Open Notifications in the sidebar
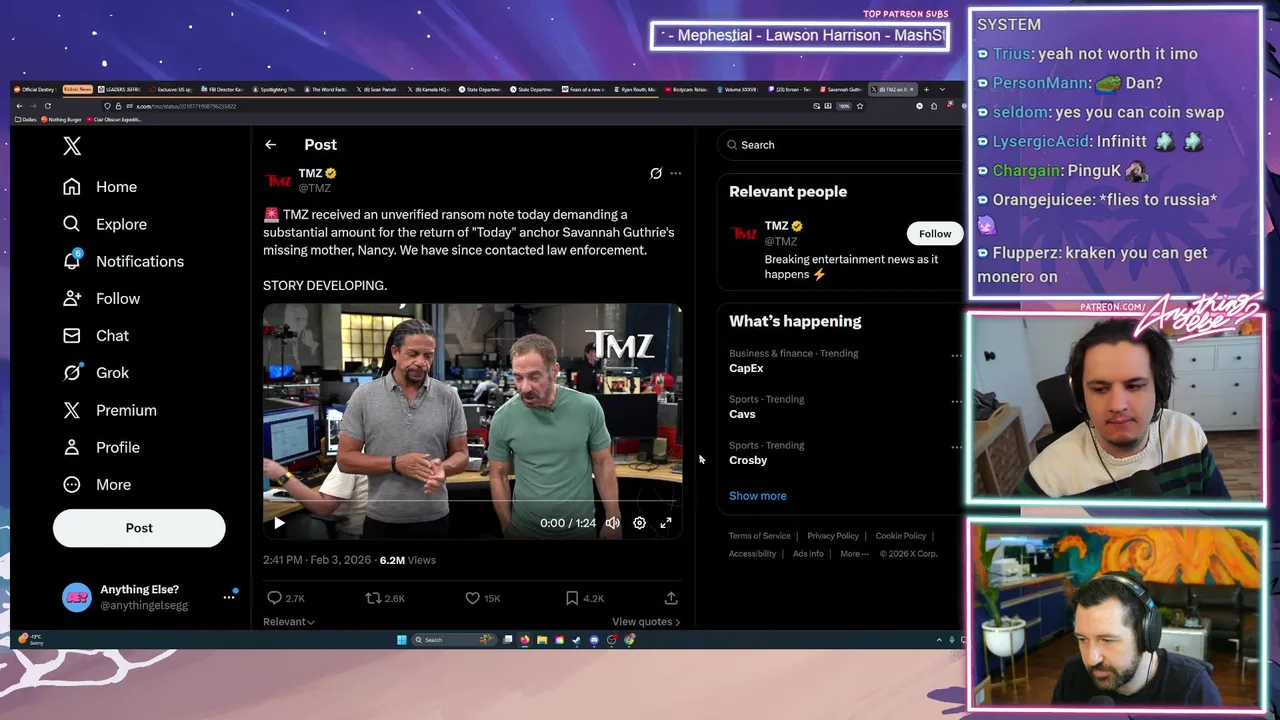The image size is (1280, 720). (x=123, y=261)
